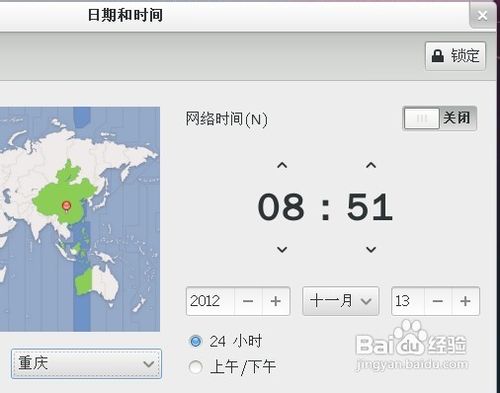Select the 上午/下午 radio button
Viewport: 500px width, 393px height.
click(195, 367)
